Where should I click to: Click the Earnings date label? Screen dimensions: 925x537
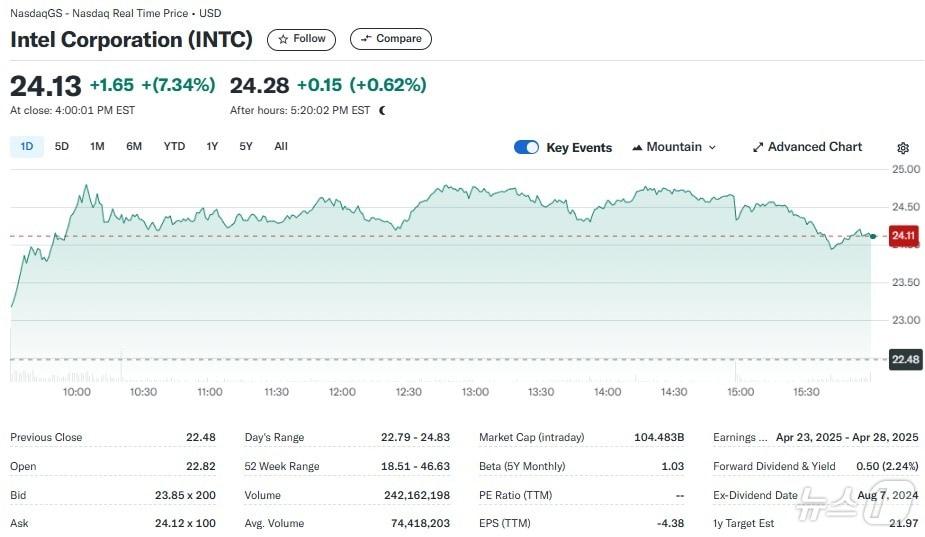[741, 437]
